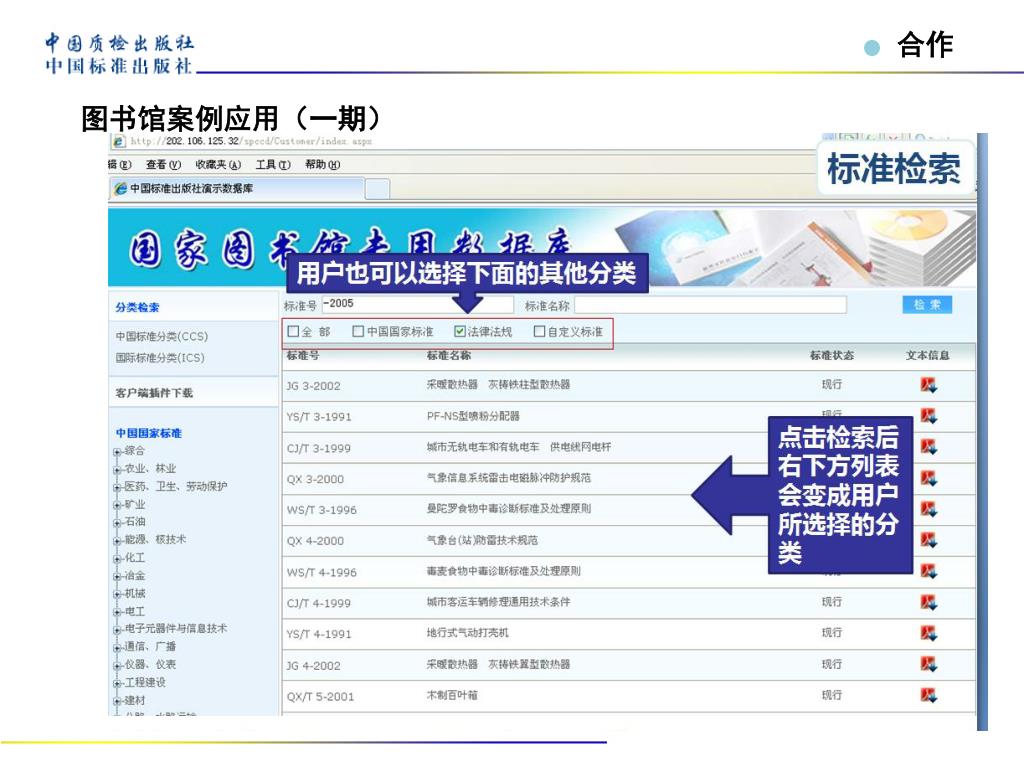Check the 自定义标准 checkbox
The height and width of the screenshot is (768, 1024).
(539, 332)
